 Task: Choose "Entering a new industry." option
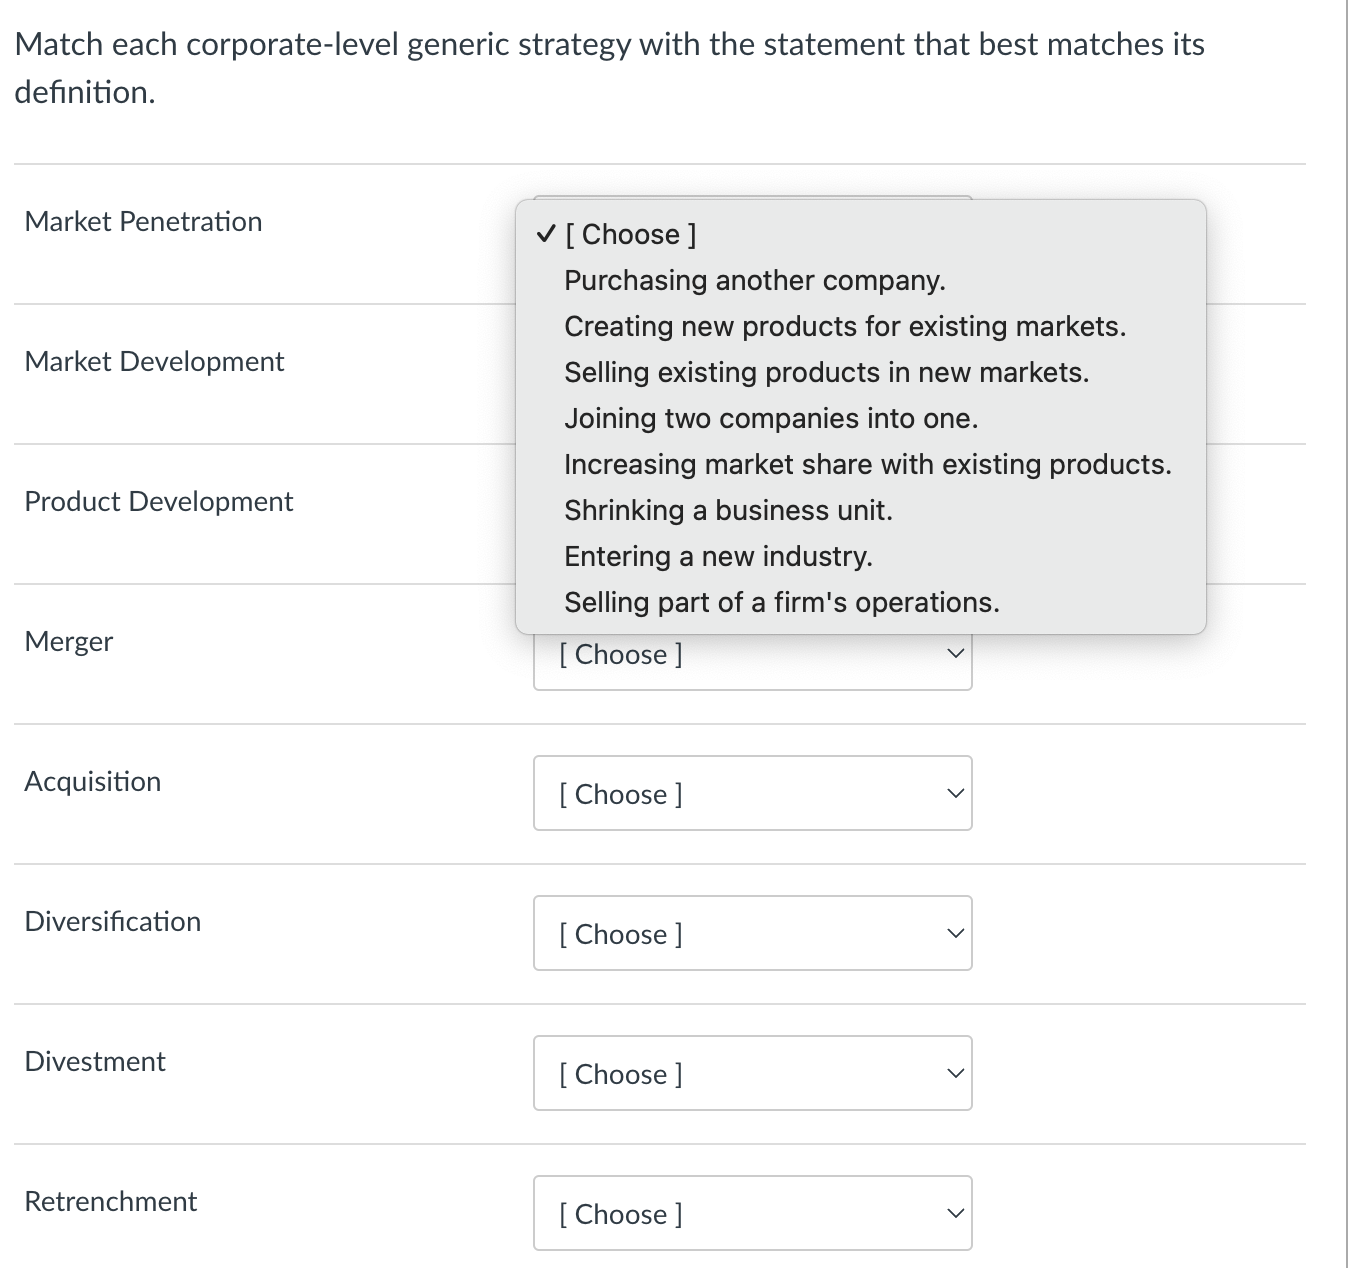[718, 556]
